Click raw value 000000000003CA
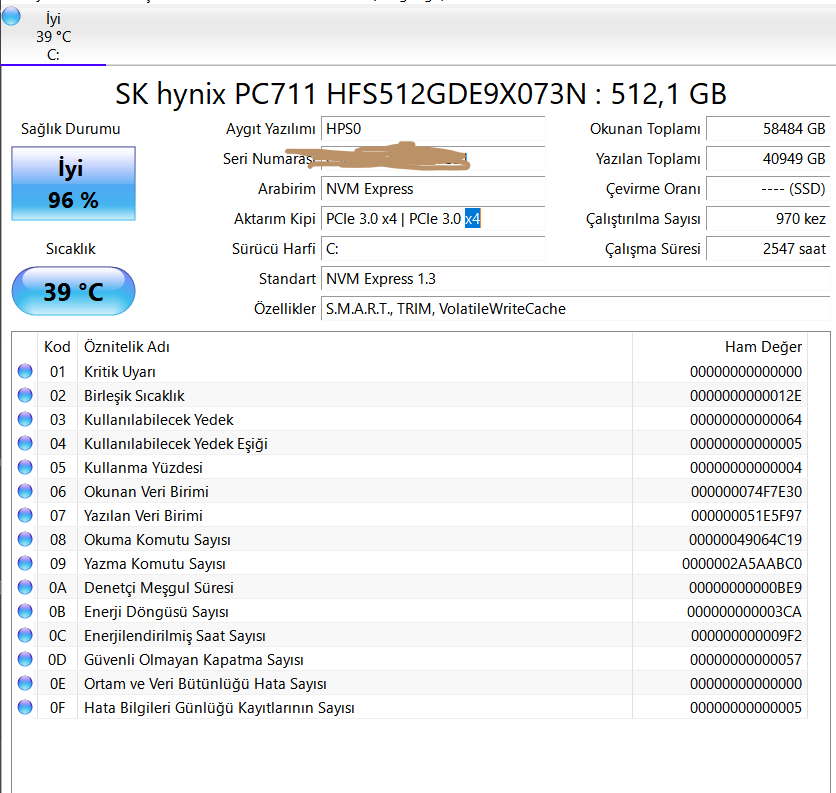The width and height of the screenshot is (836, 793). (744, 612)
